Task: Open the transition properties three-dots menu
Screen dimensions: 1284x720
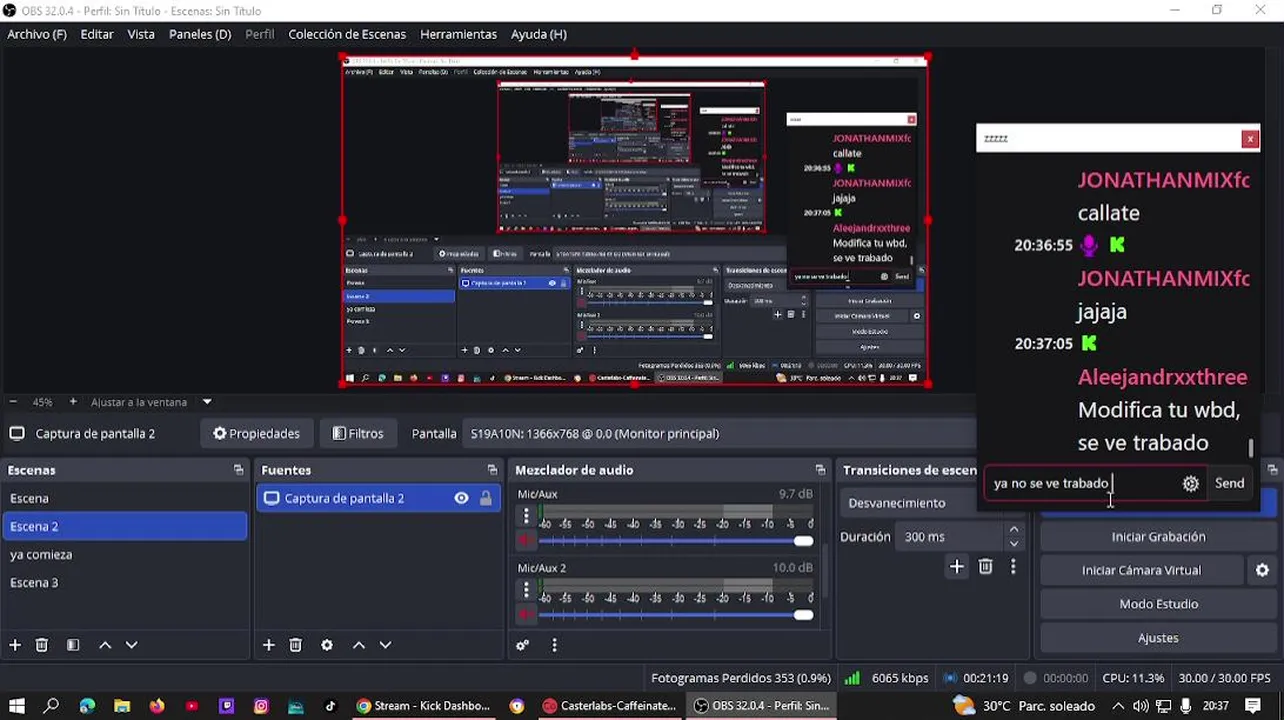Action: click(1013, 567)
